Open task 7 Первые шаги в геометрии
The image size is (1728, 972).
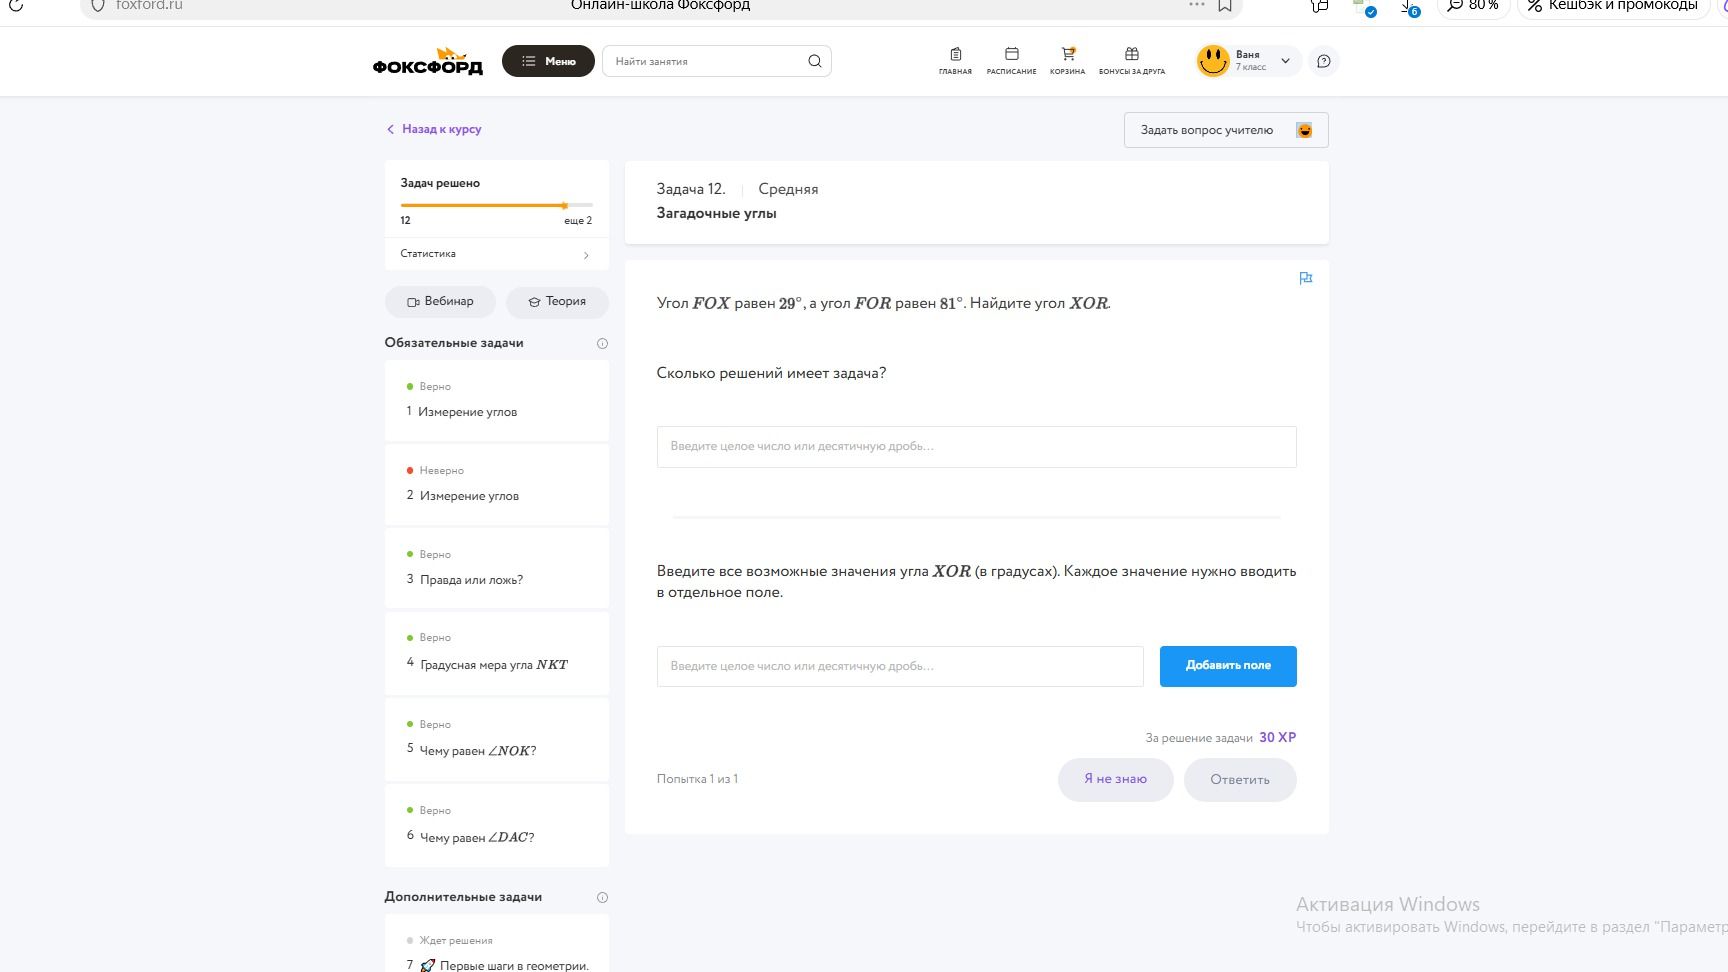pyautogui.click(x=496, y=945)
